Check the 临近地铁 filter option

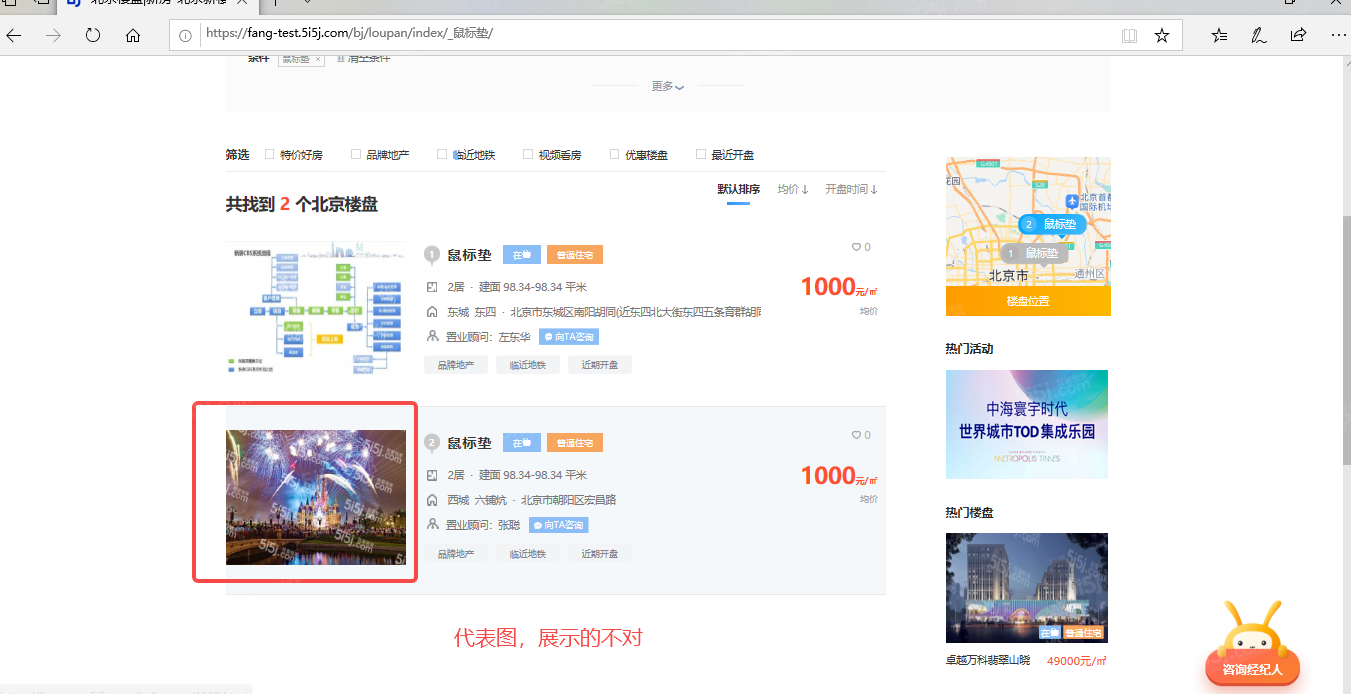tap(442, 154)
